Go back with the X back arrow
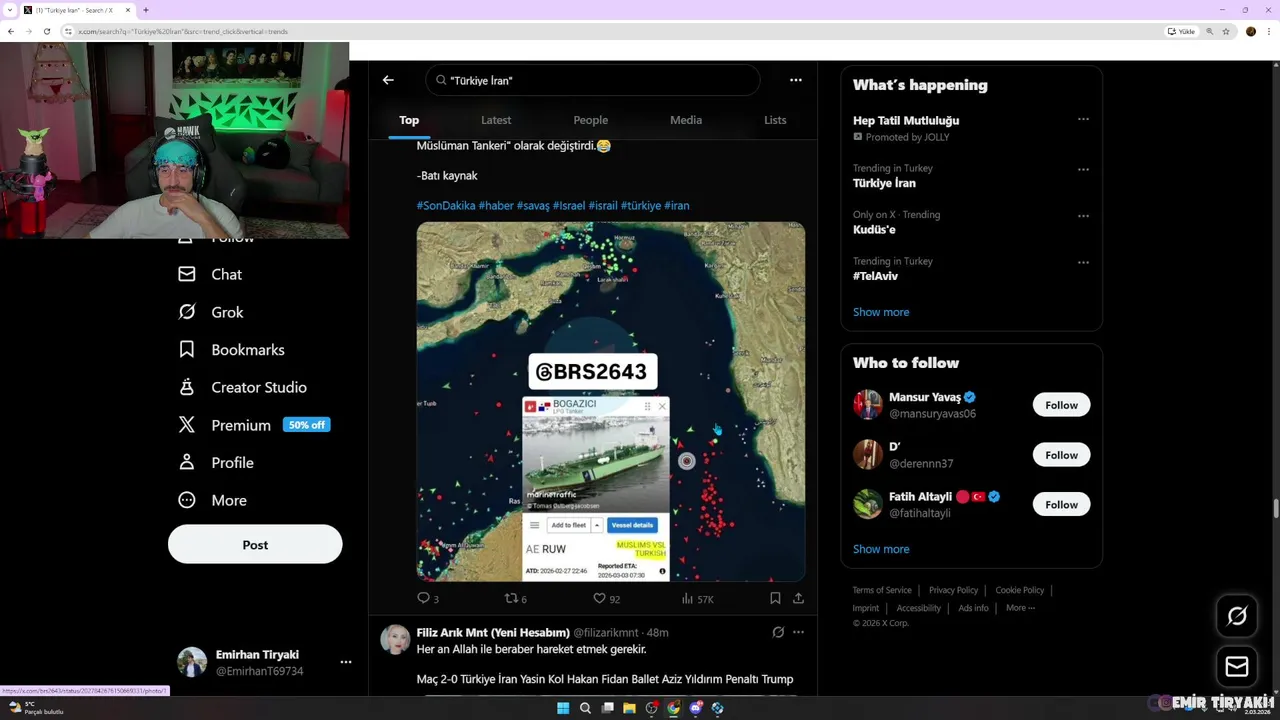This screenshot has width=1280, height=720. coord(388,80)
